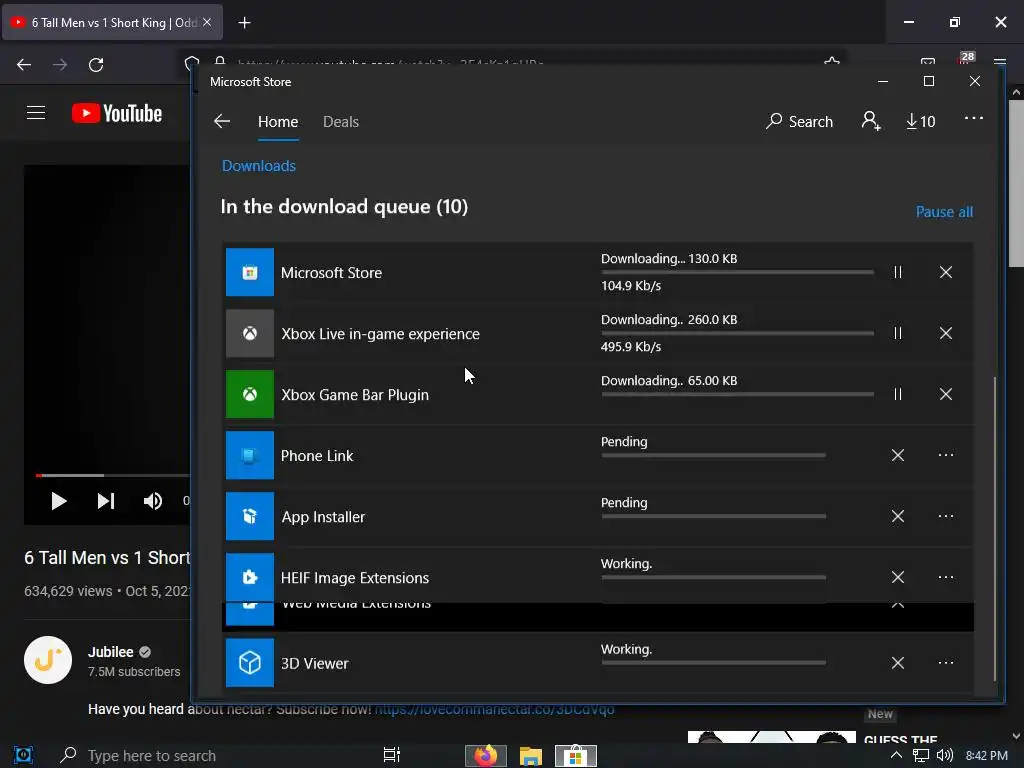Click the 3D Viewer cube icon

[x=249, y=663]
